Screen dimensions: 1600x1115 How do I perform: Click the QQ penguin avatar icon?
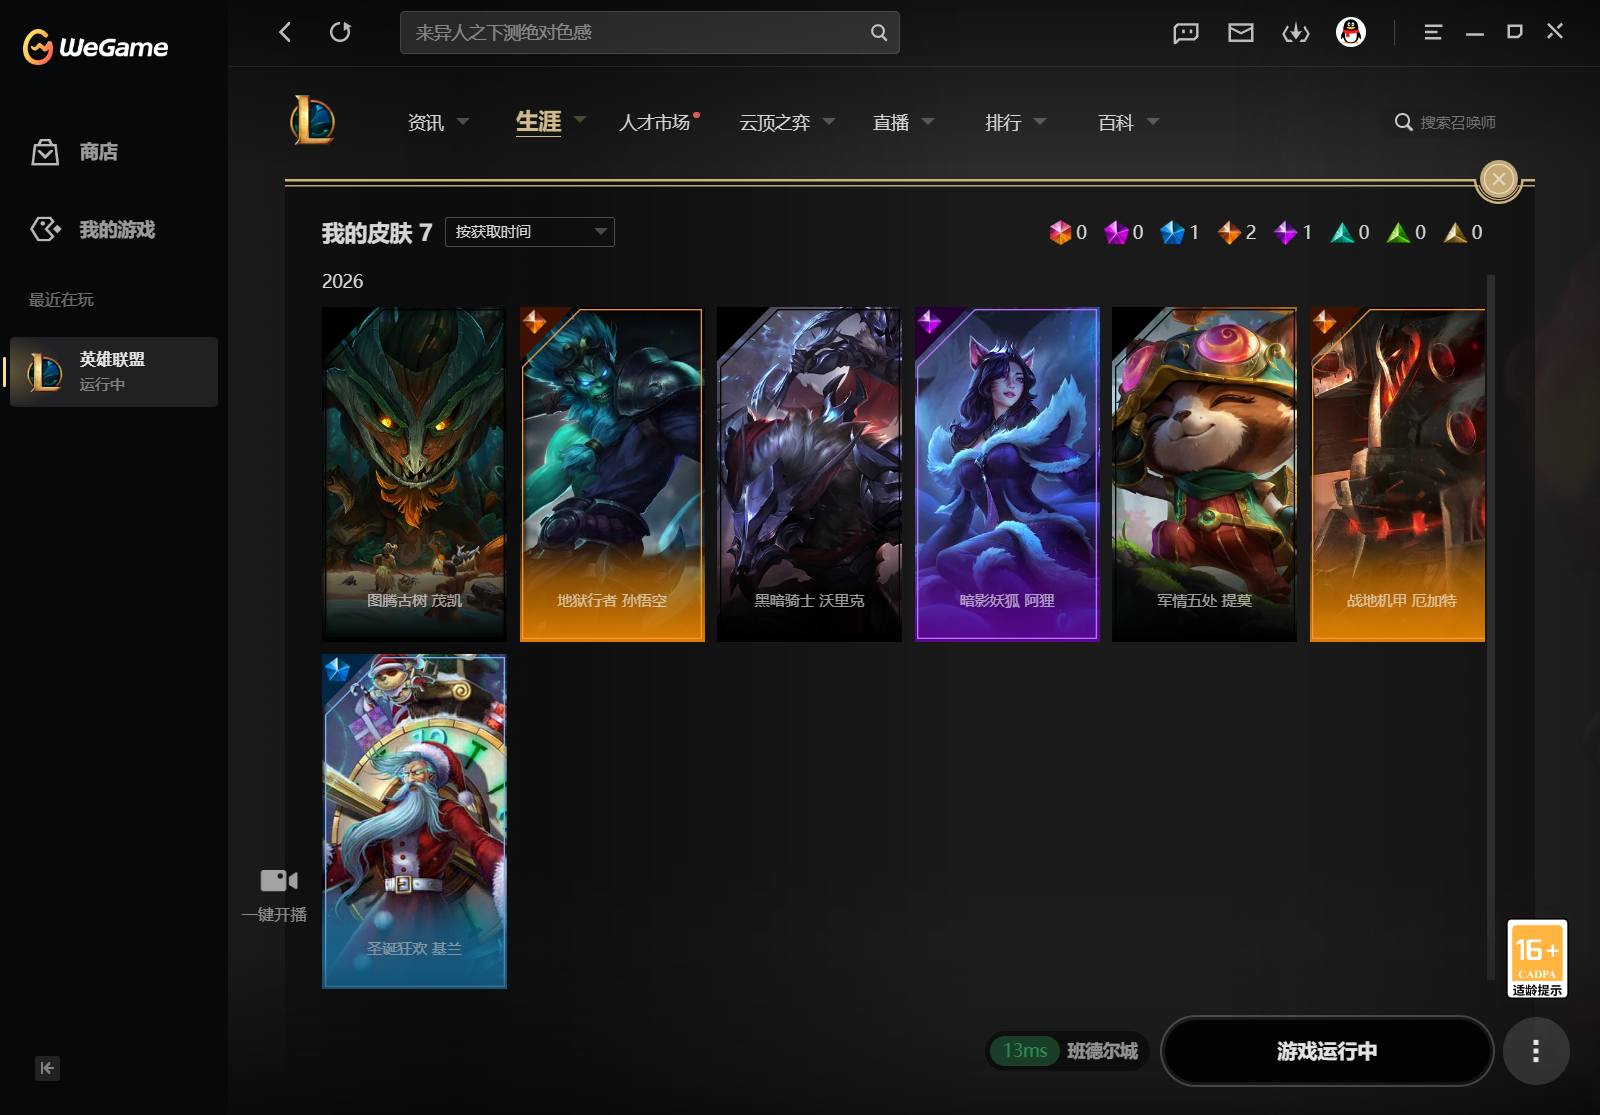click(x=1351, y=33)
